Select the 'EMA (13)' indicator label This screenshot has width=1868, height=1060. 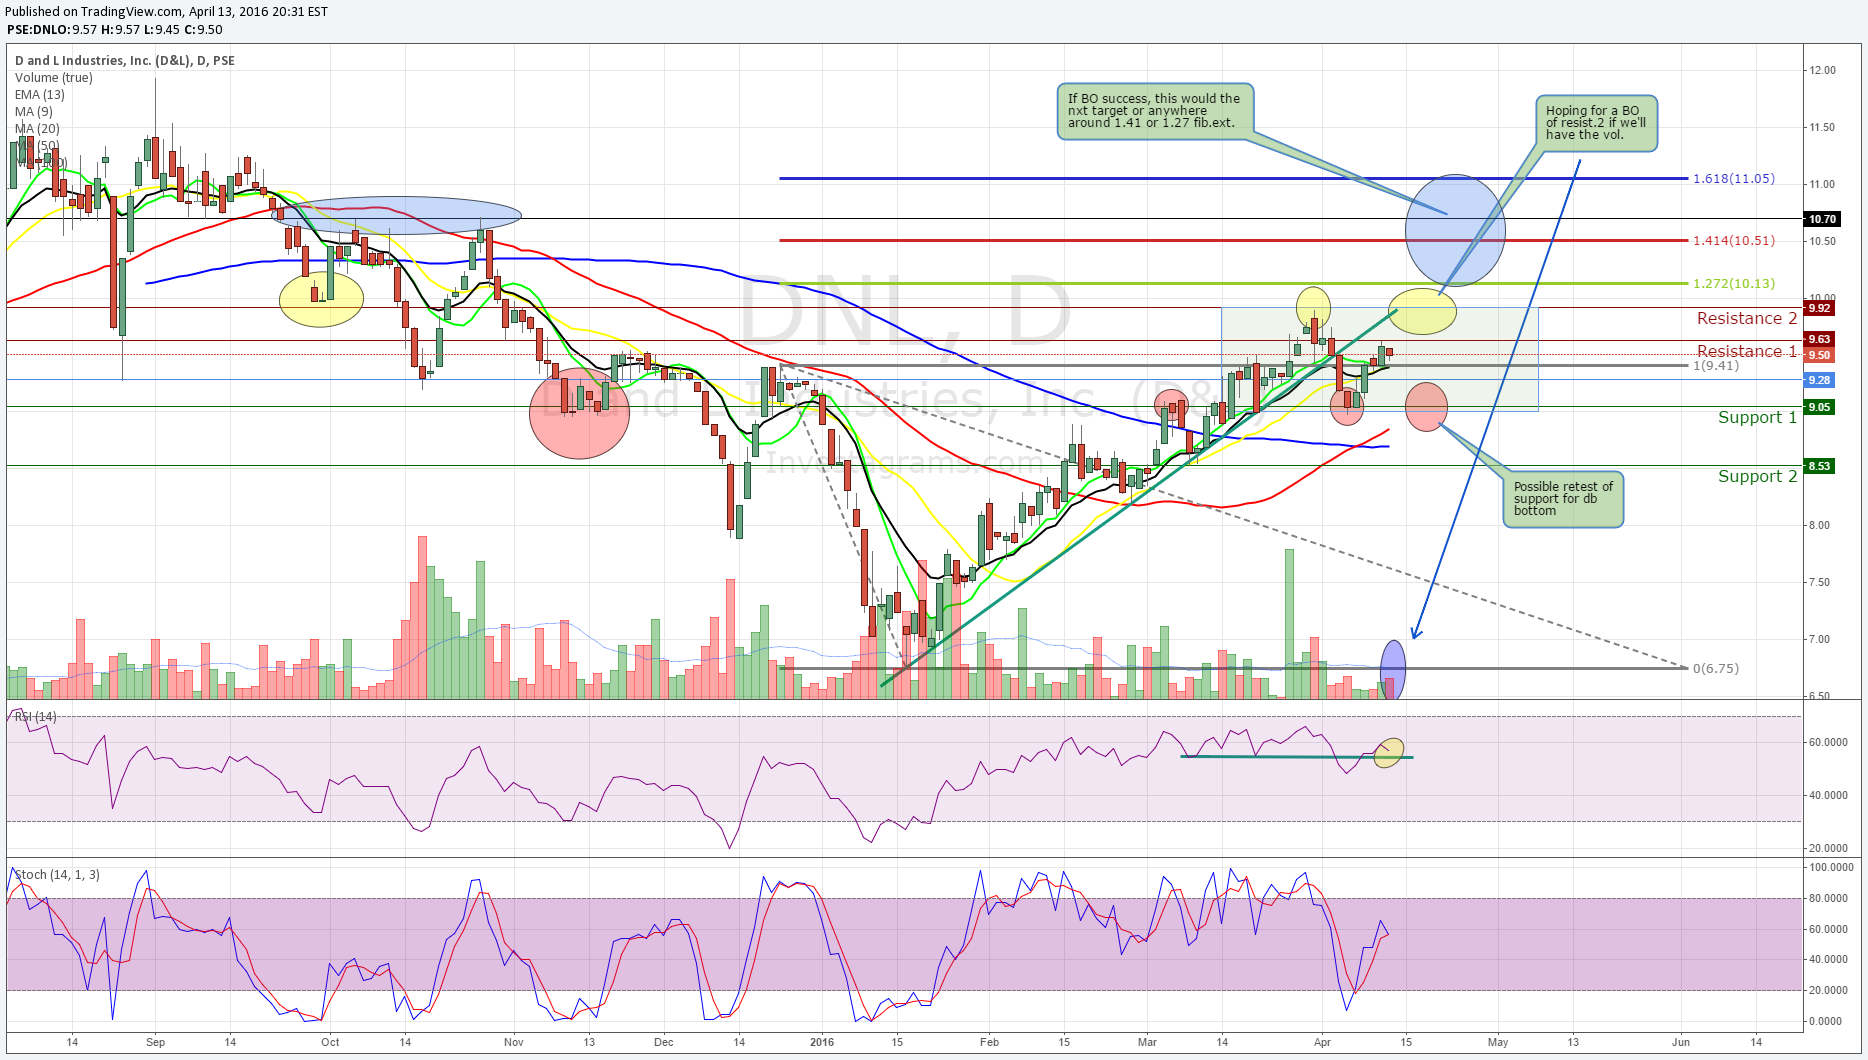tap(40, 94)
